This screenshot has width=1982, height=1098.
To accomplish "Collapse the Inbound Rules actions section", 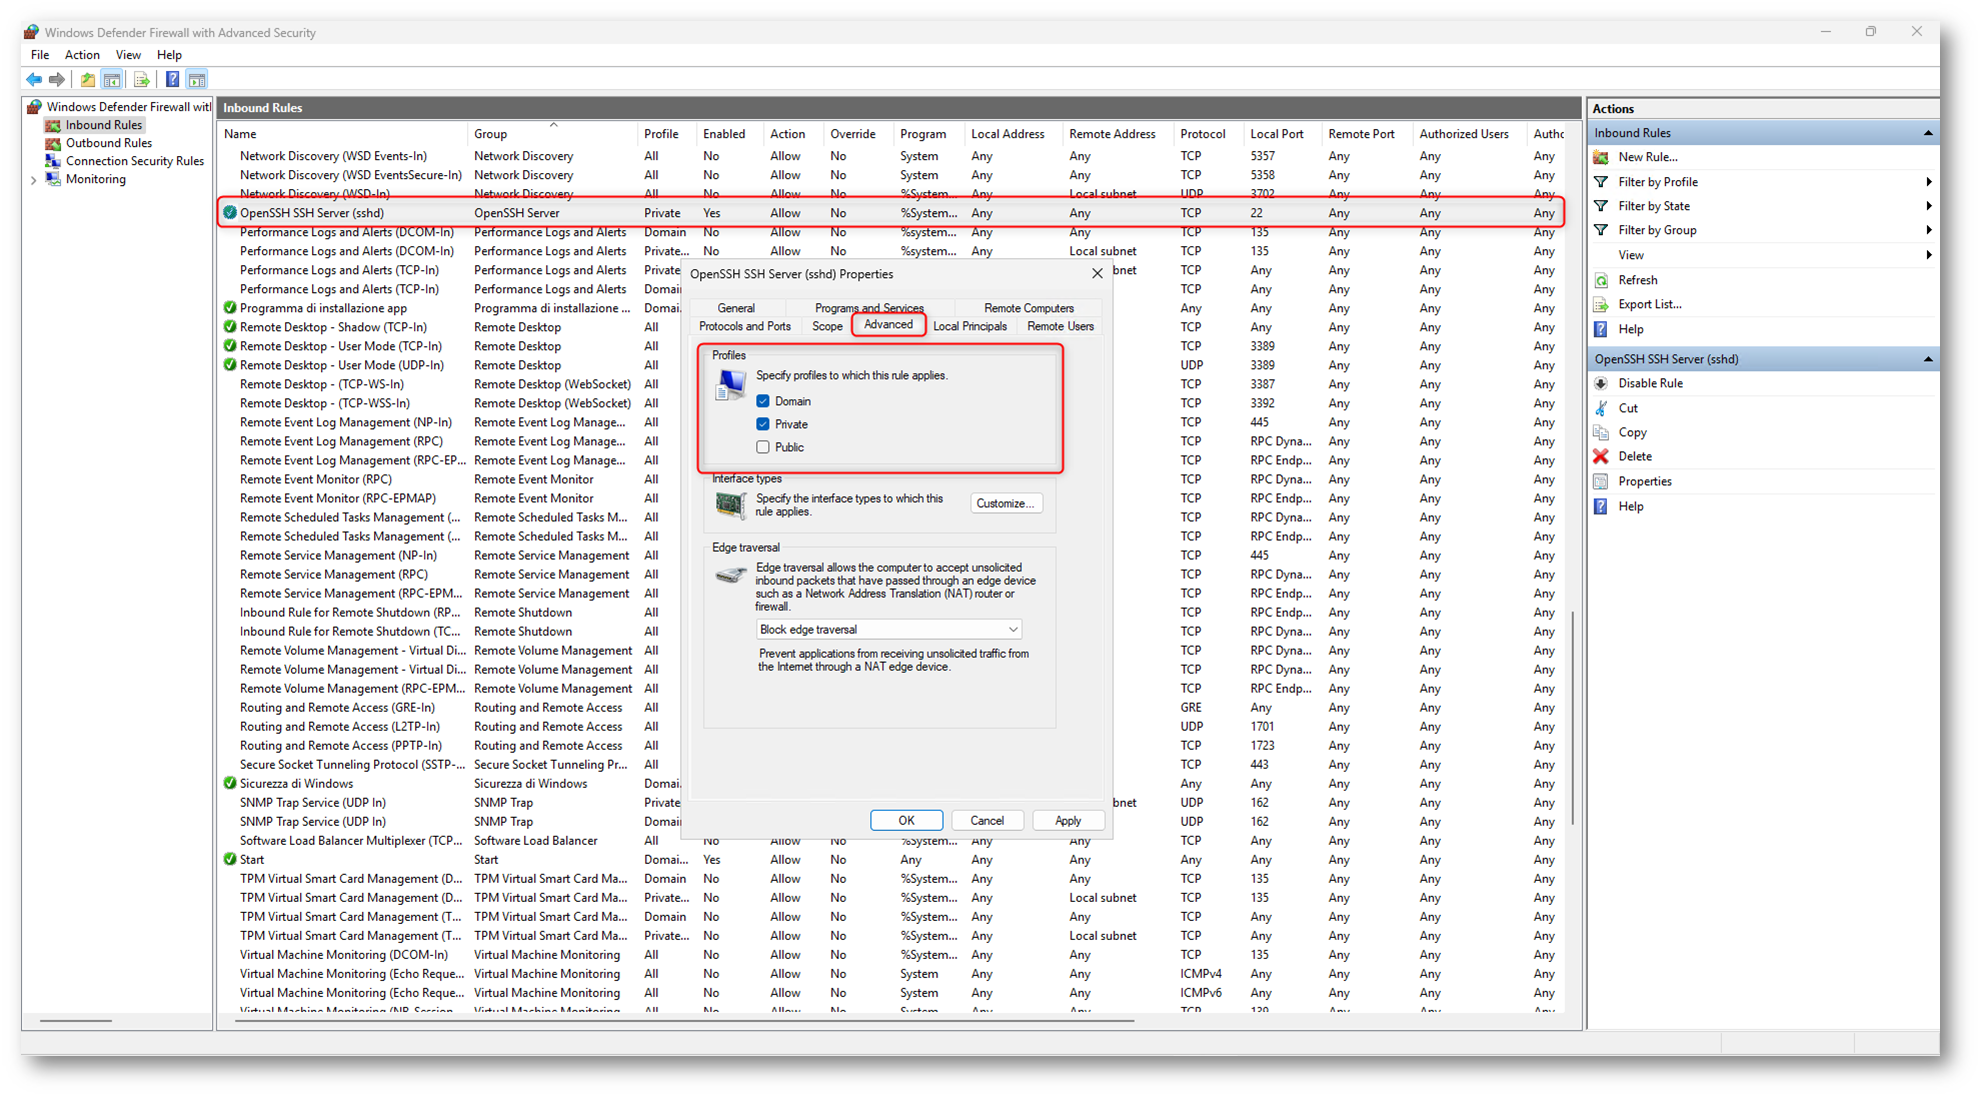I will pos(1928,133).
